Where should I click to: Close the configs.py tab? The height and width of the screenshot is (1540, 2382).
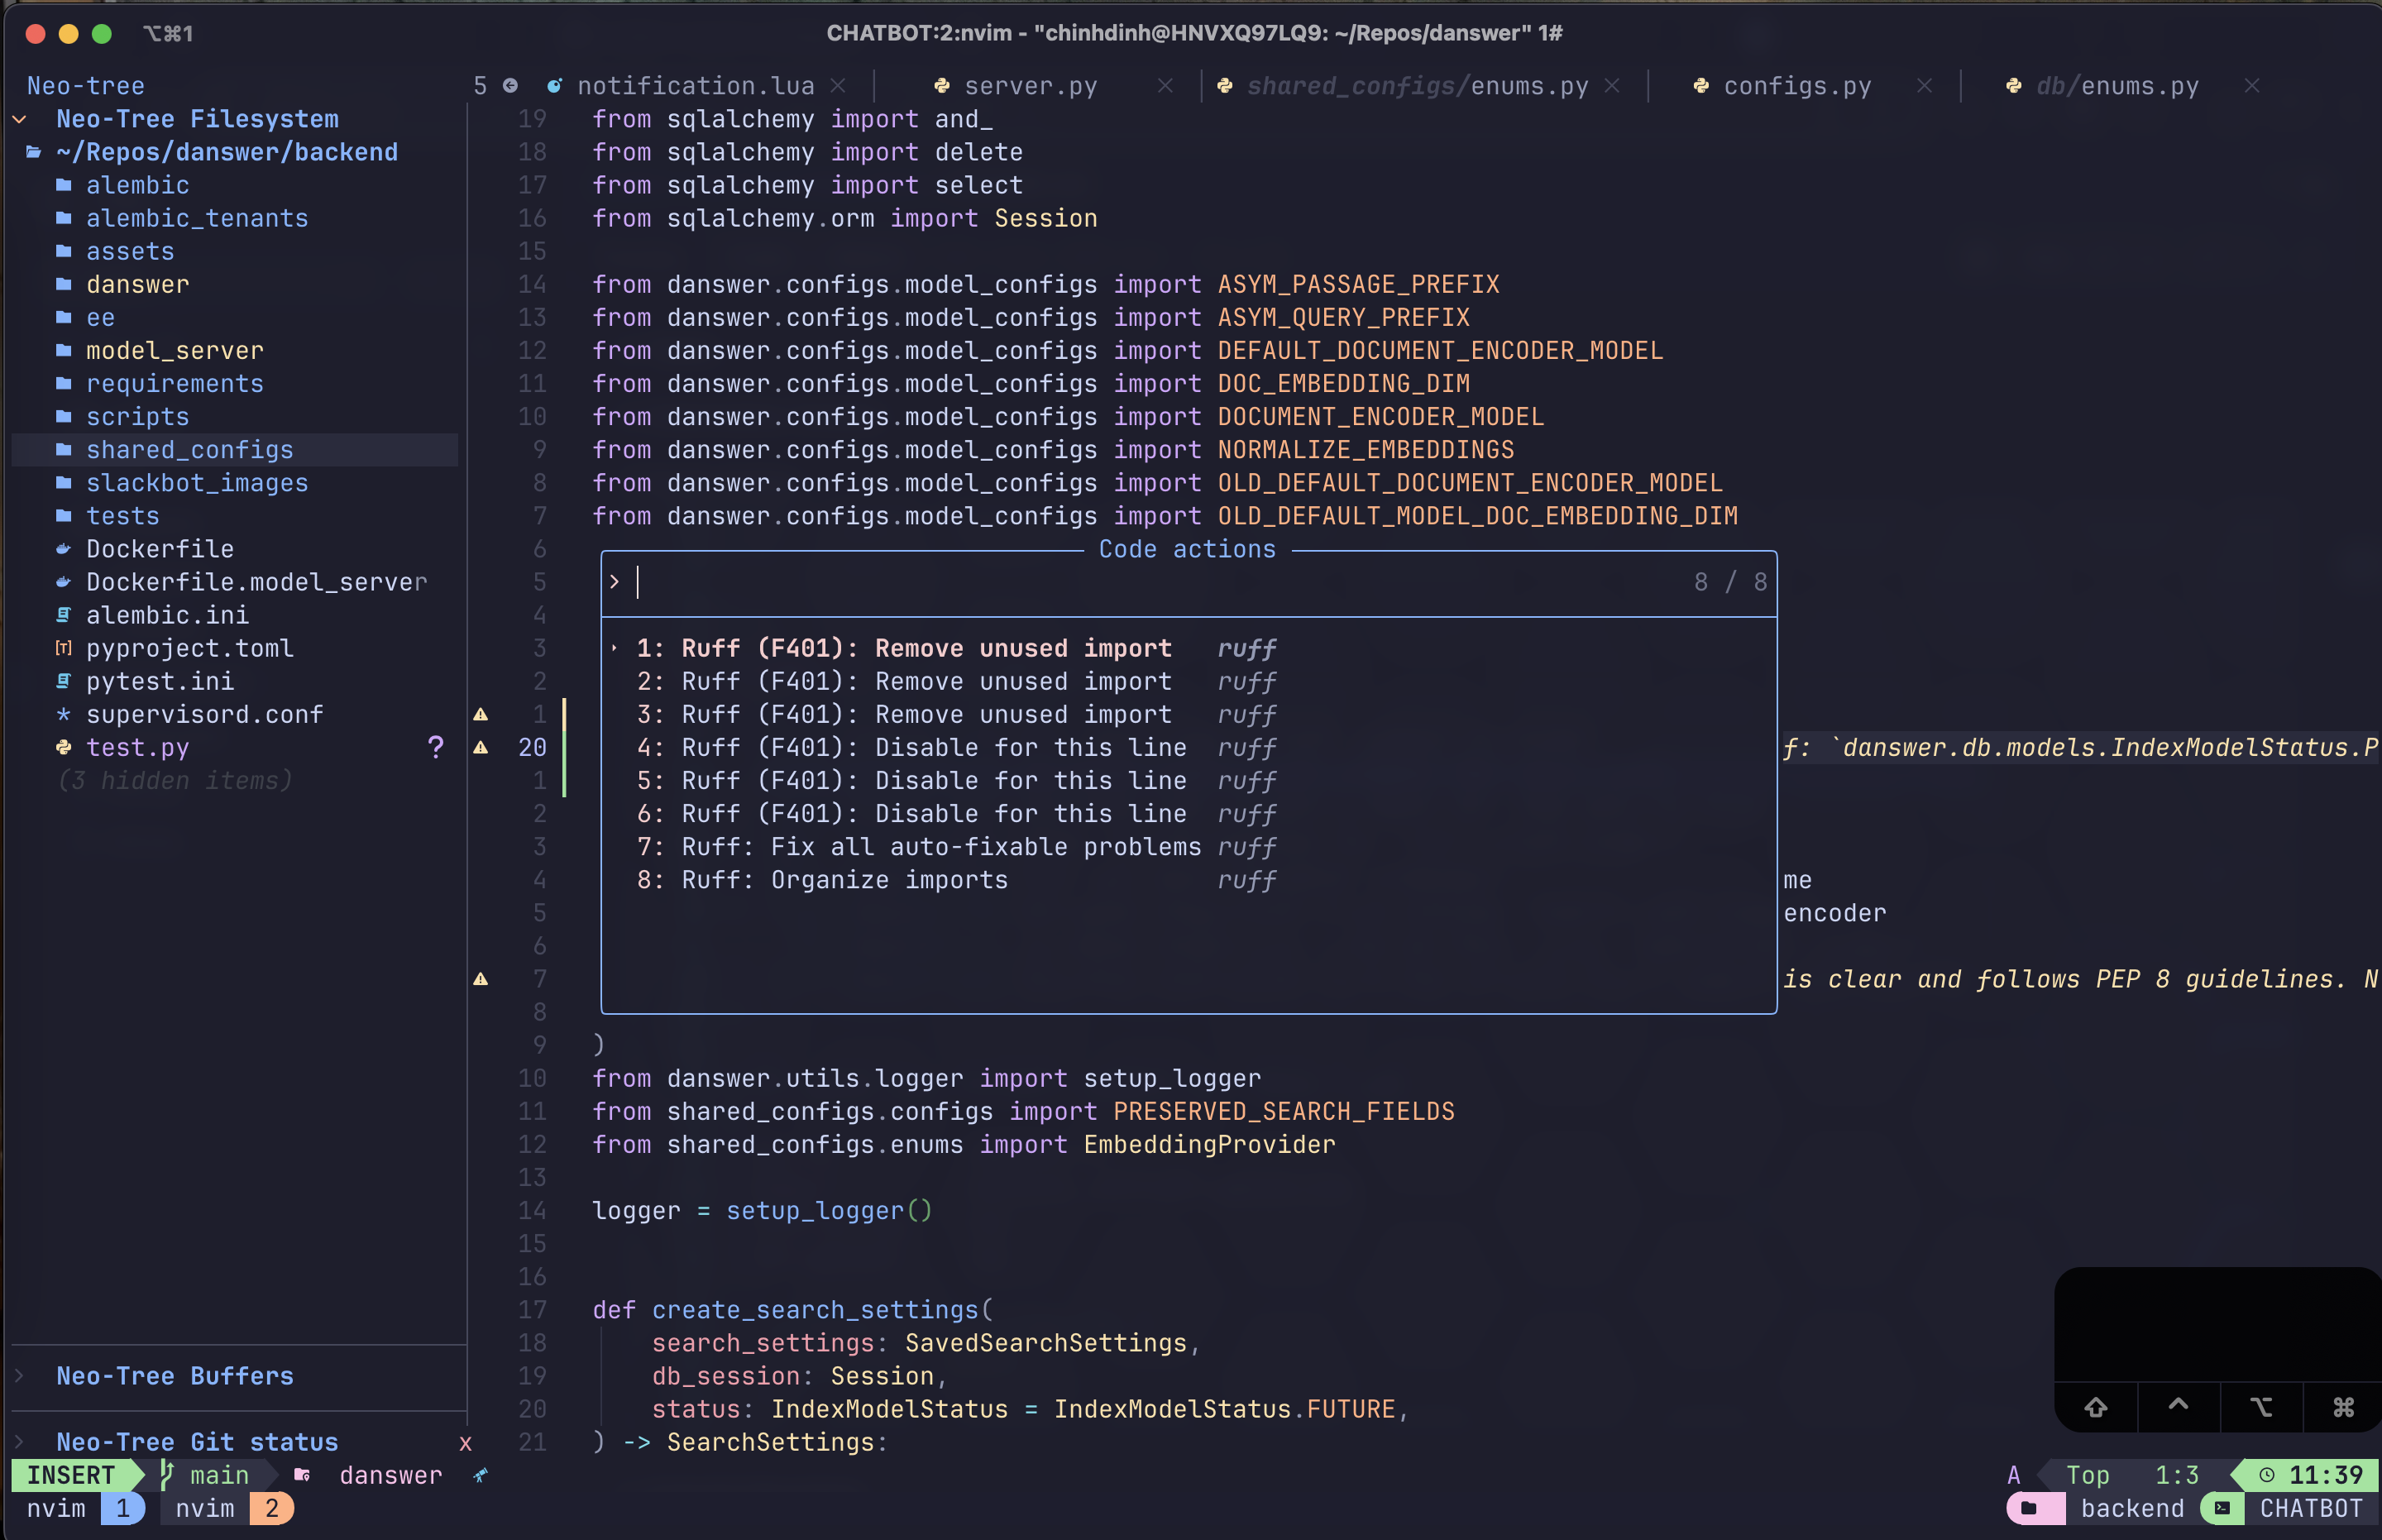1924,86
